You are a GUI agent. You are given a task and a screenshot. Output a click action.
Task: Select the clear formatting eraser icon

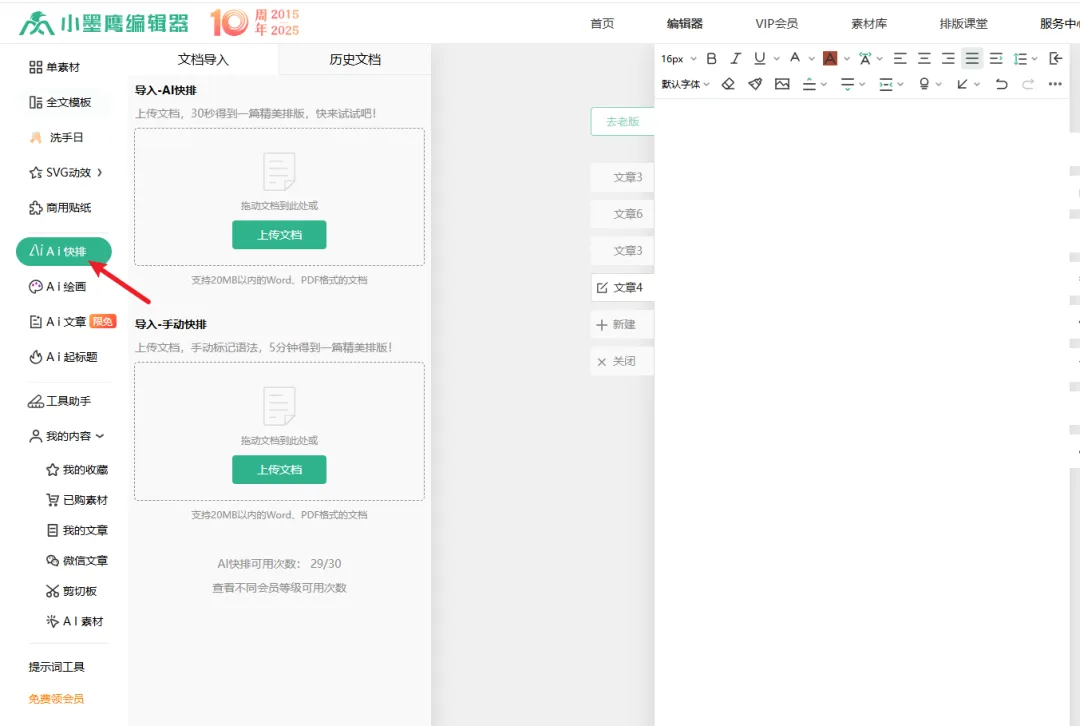pos(728,84)
